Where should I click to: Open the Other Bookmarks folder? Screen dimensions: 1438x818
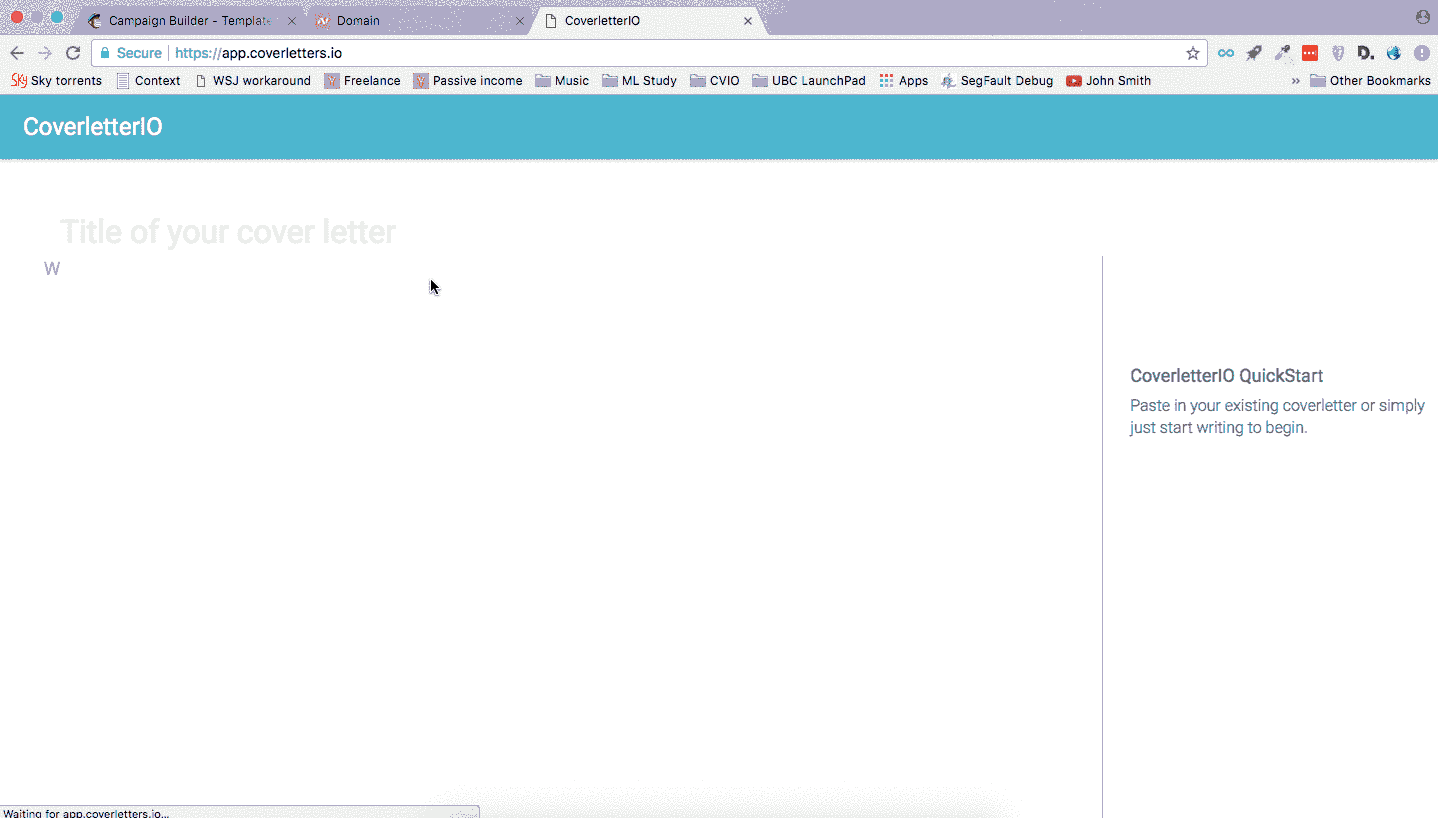pos(1370,81)
